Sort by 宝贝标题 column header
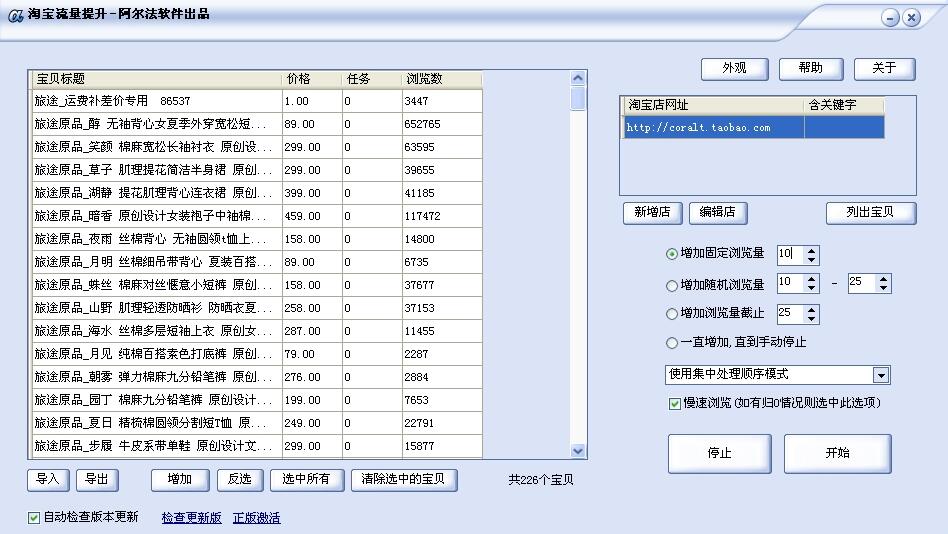The height and width of the screenshot is (534, 948). pos(155,79)
